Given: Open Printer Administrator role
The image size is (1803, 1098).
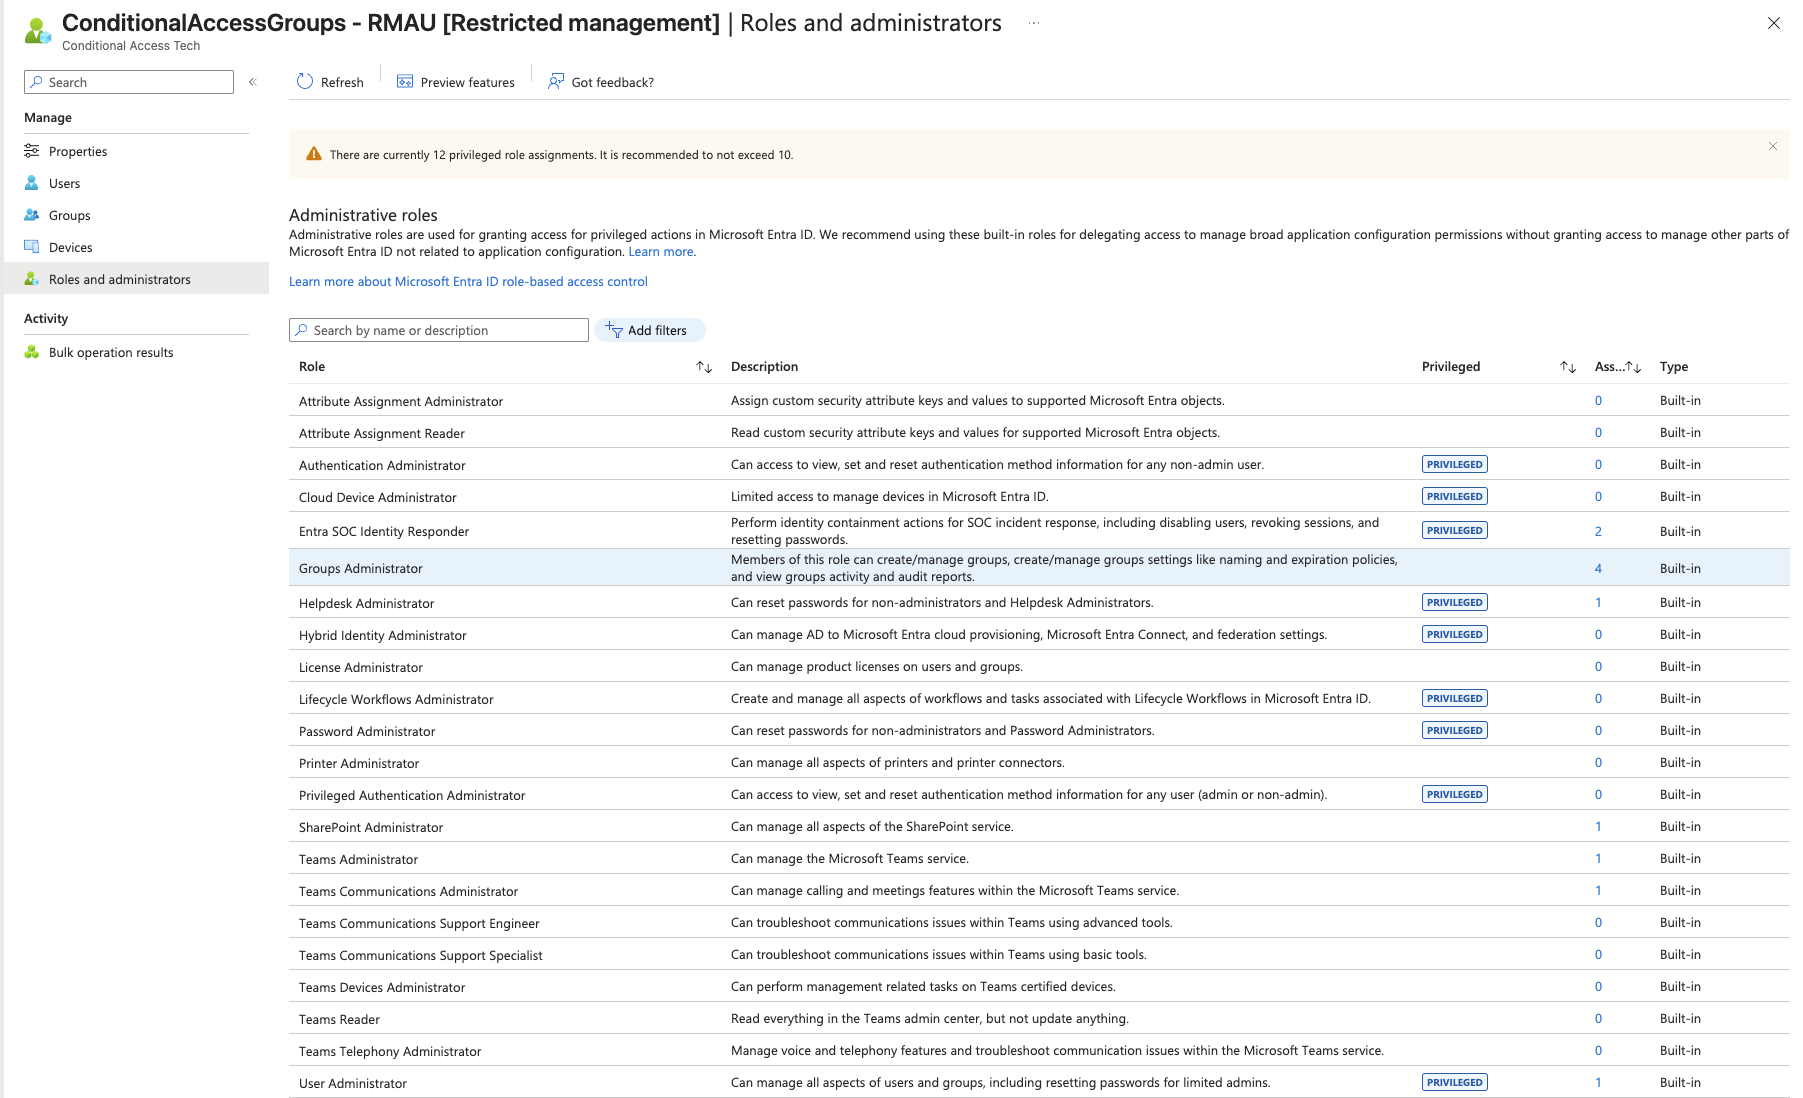Looking at the screenshot, I should click(358, 763).
